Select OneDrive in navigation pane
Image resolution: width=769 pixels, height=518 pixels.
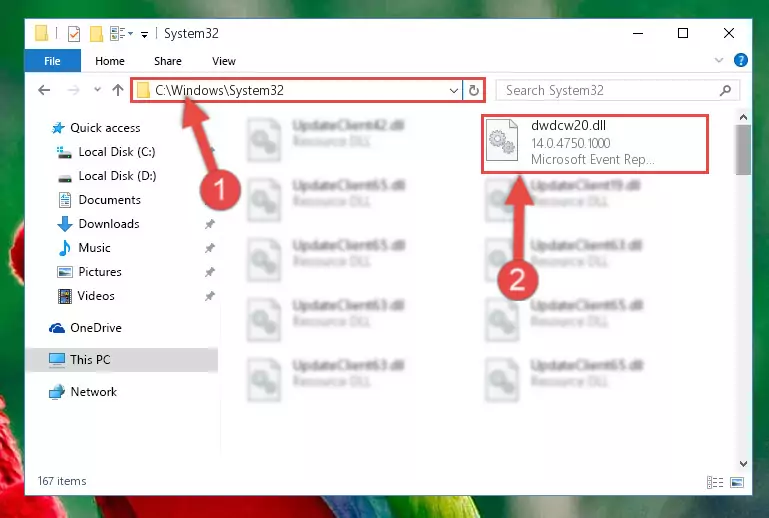(x=96, y=328)
